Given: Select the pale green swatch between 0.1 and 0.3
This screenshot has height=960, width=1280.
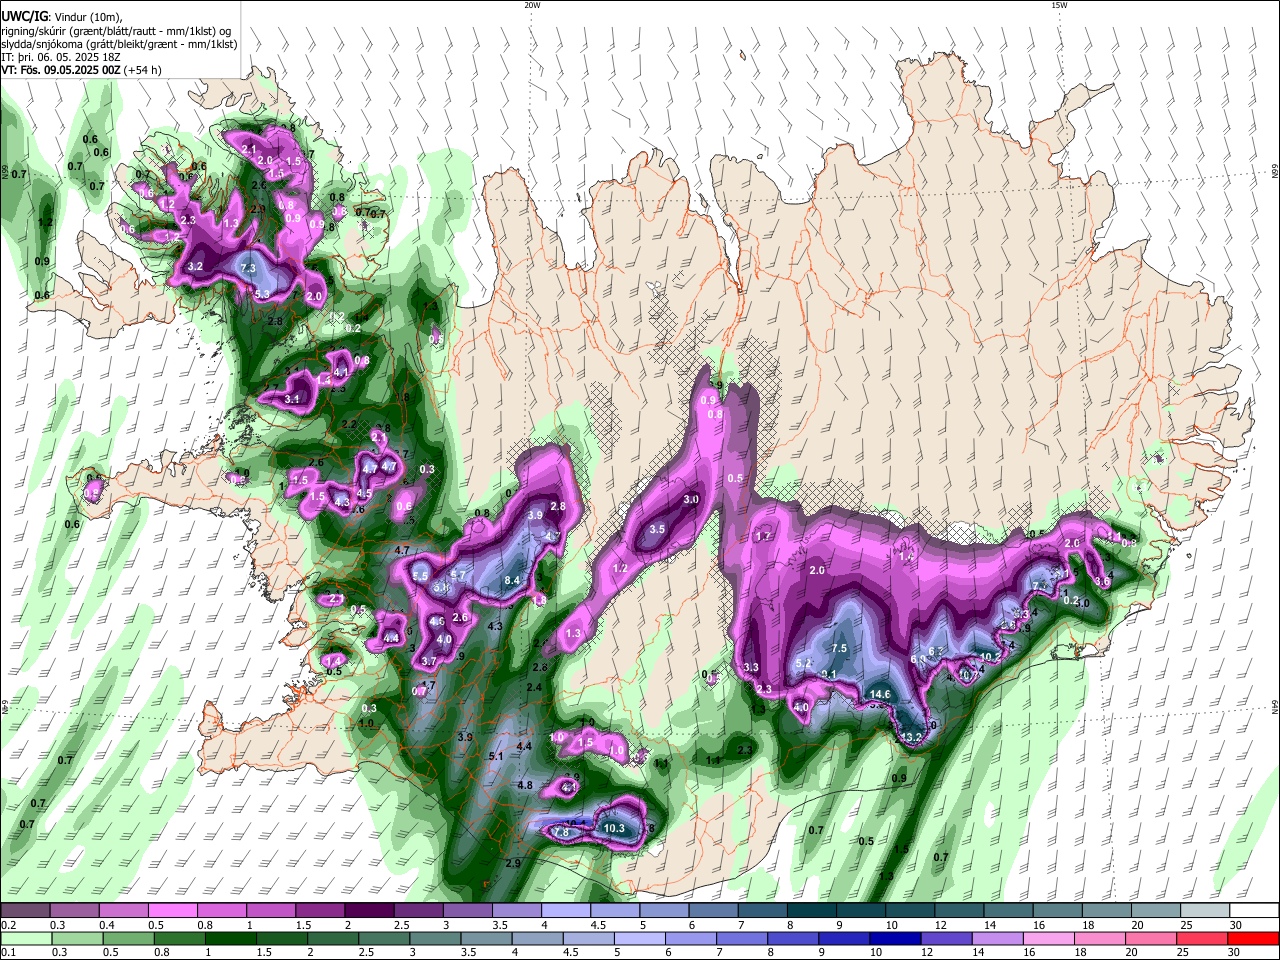Looking at the screenshot, I should (x=25, y=938).
